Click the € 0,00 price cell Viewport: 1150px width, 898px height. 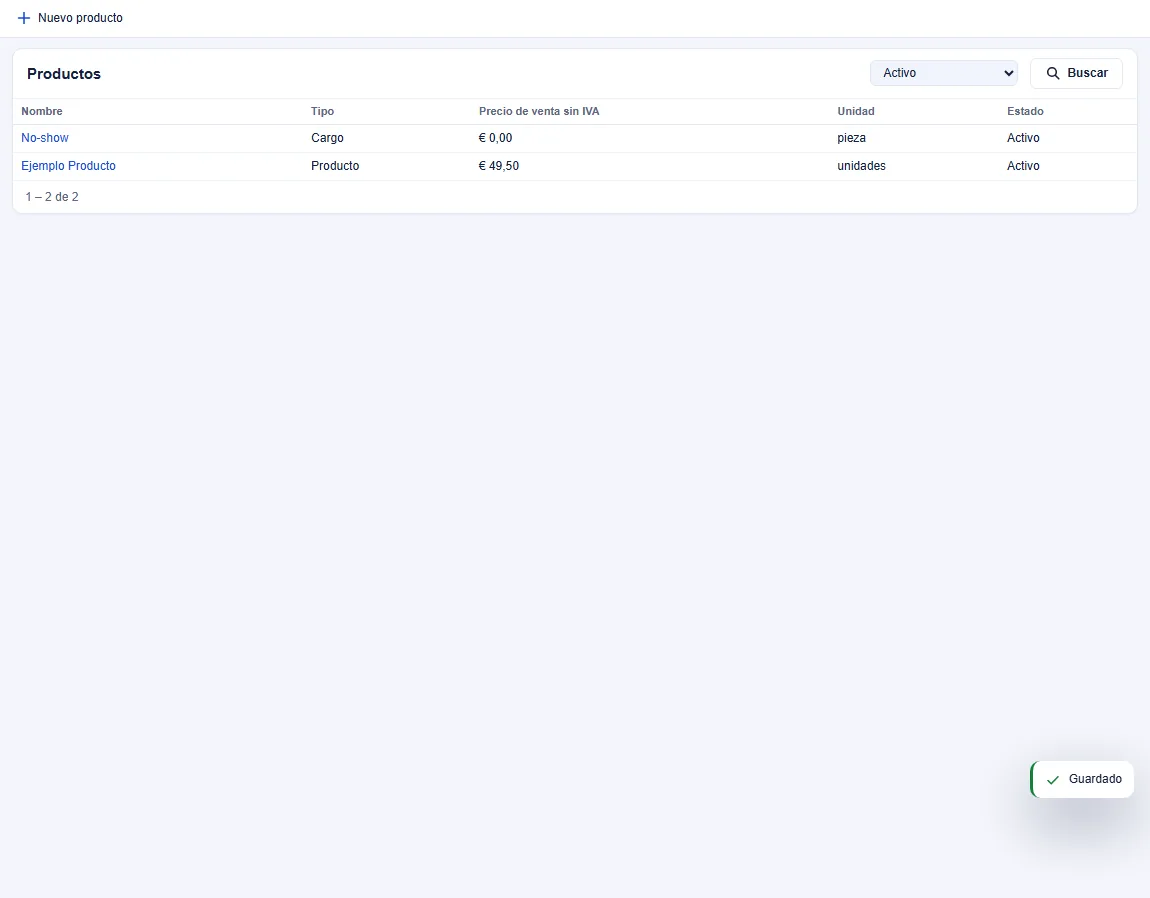point(496,138)
